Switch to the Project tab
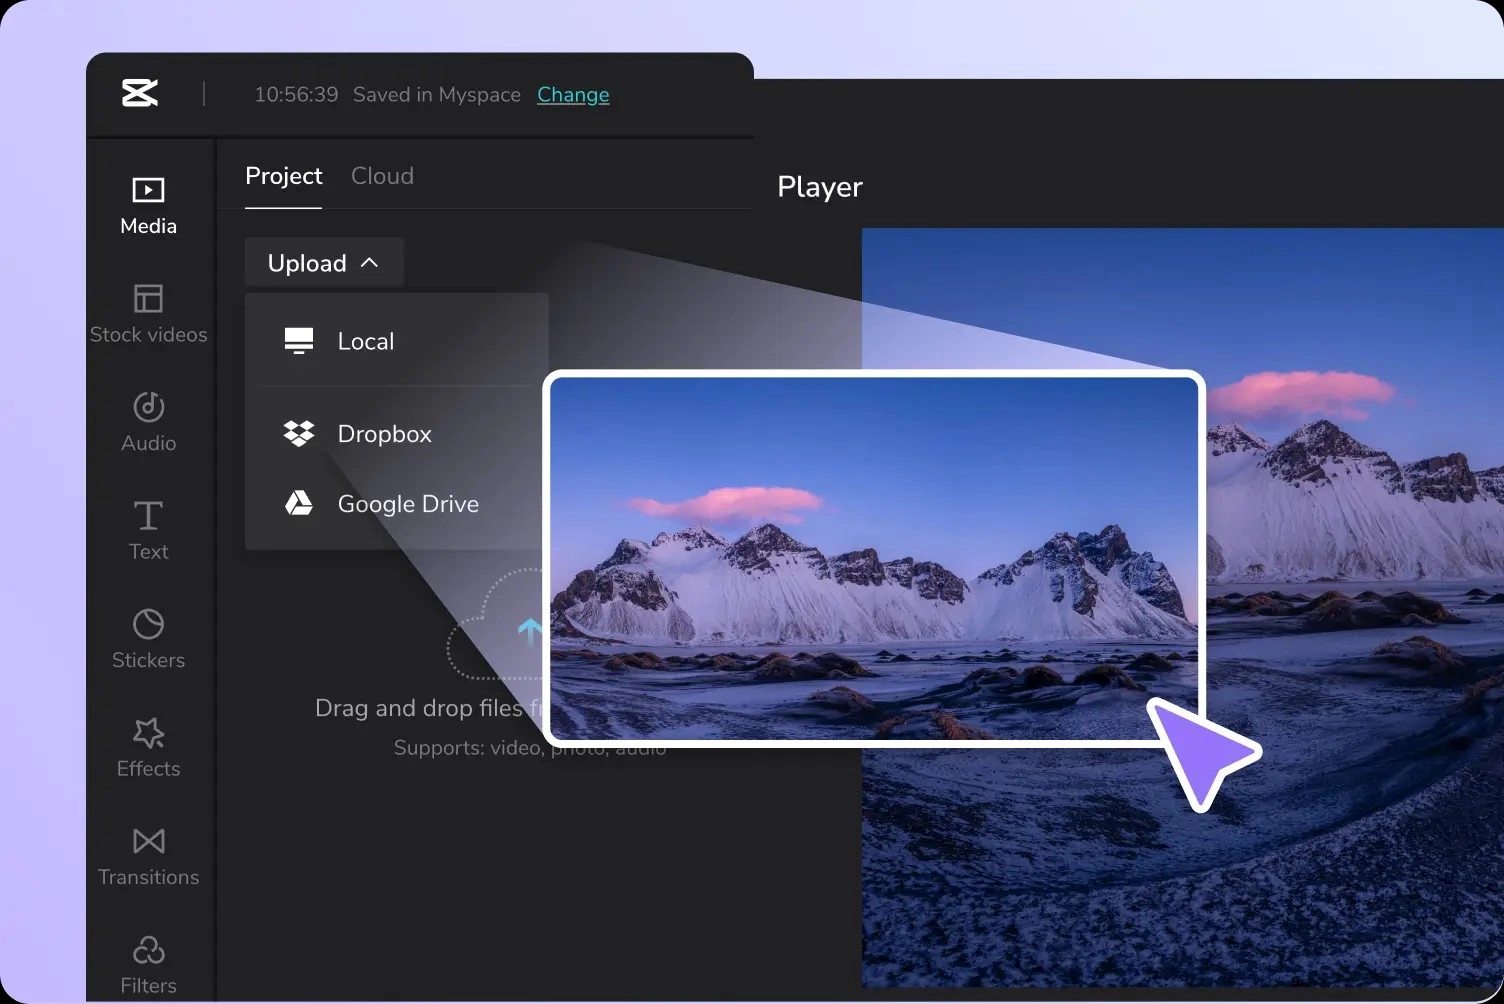 pyautogui.click(x=283, y=176)
